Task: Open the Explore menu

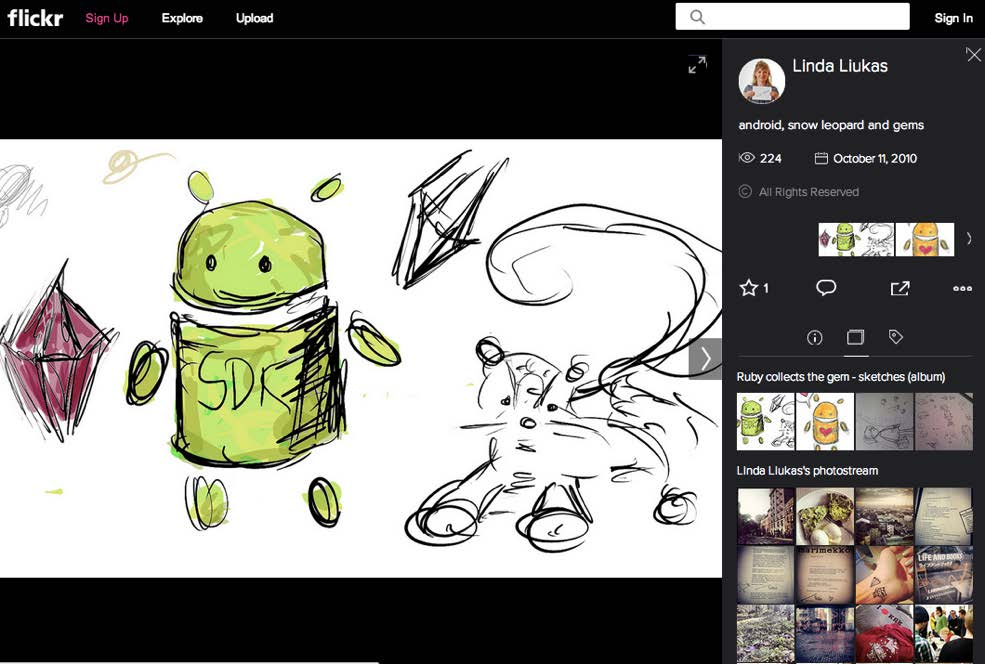Action: tap(182, 18)
